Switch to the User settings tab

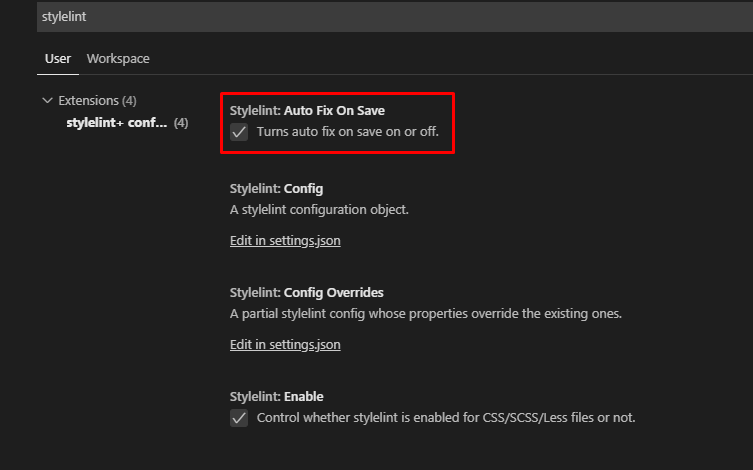[58, 59]
